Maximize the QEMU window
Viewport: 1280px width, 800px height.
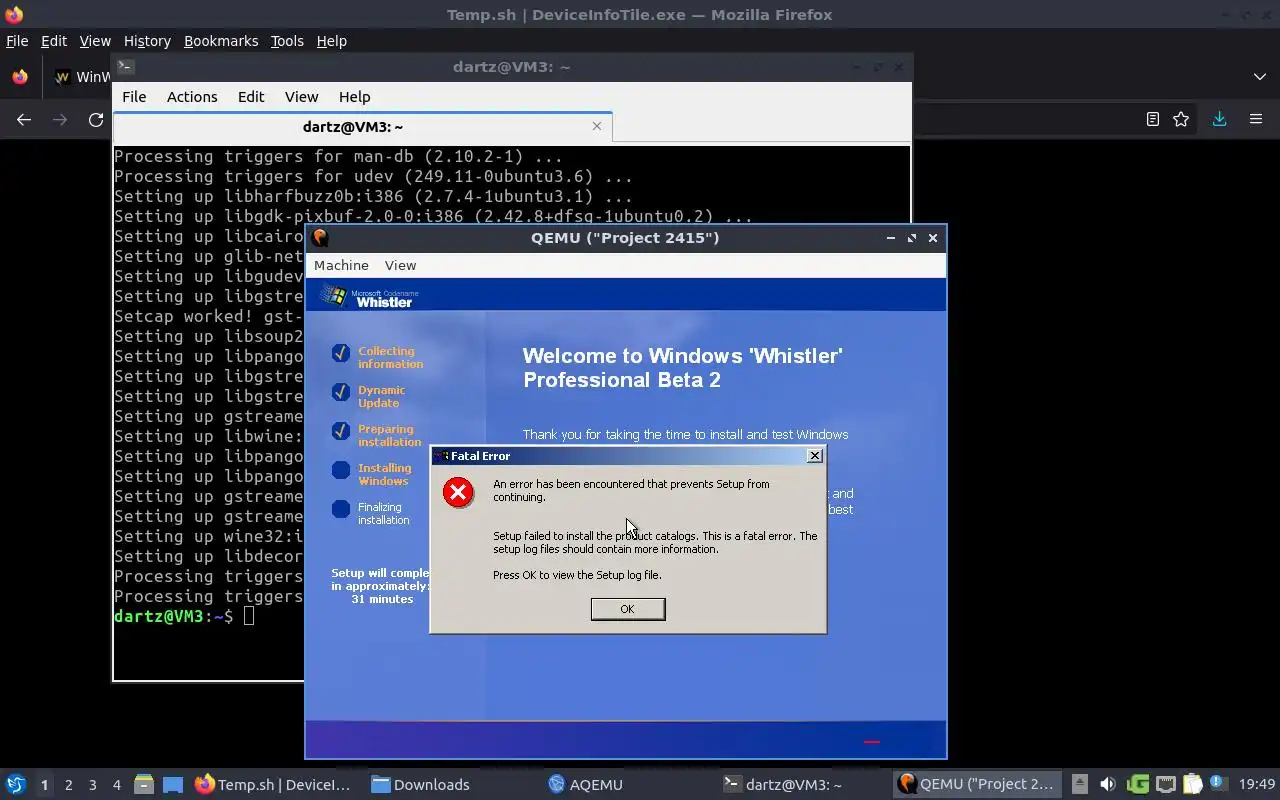[911, 238]
